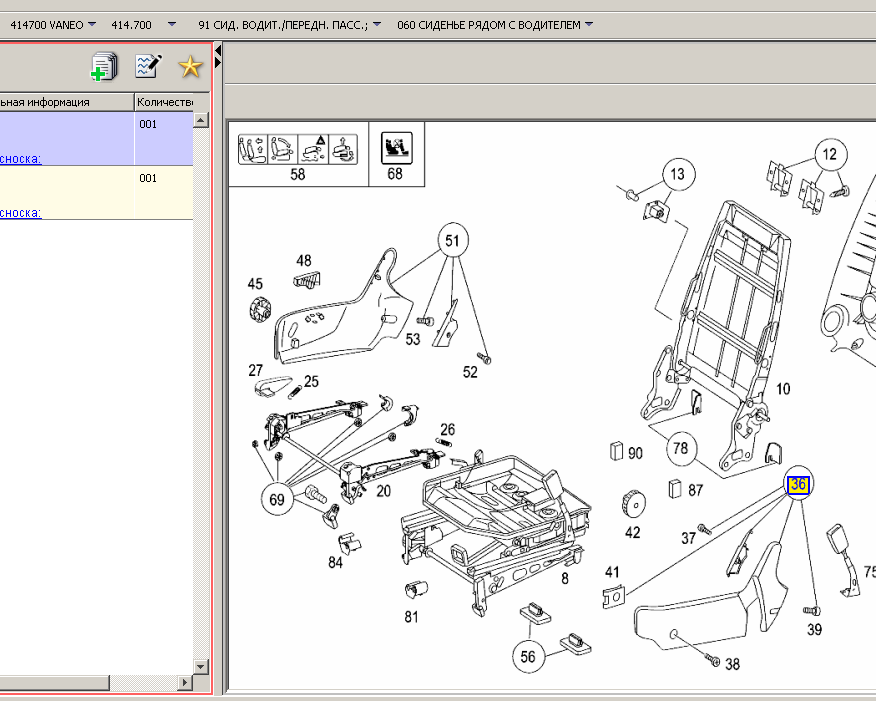Select highlighted callout 36 in diagram
This screenshot has height=701, width=876.
coord(798,485)
